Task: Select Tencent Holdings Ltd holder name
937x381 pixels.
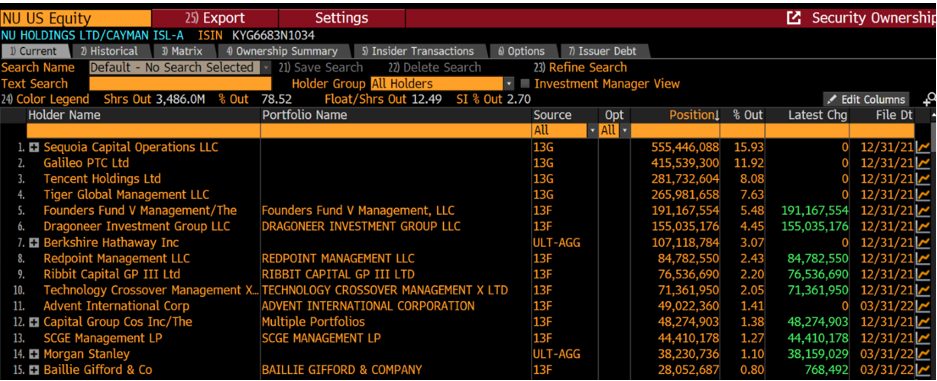Action: [x=102, y=179]
